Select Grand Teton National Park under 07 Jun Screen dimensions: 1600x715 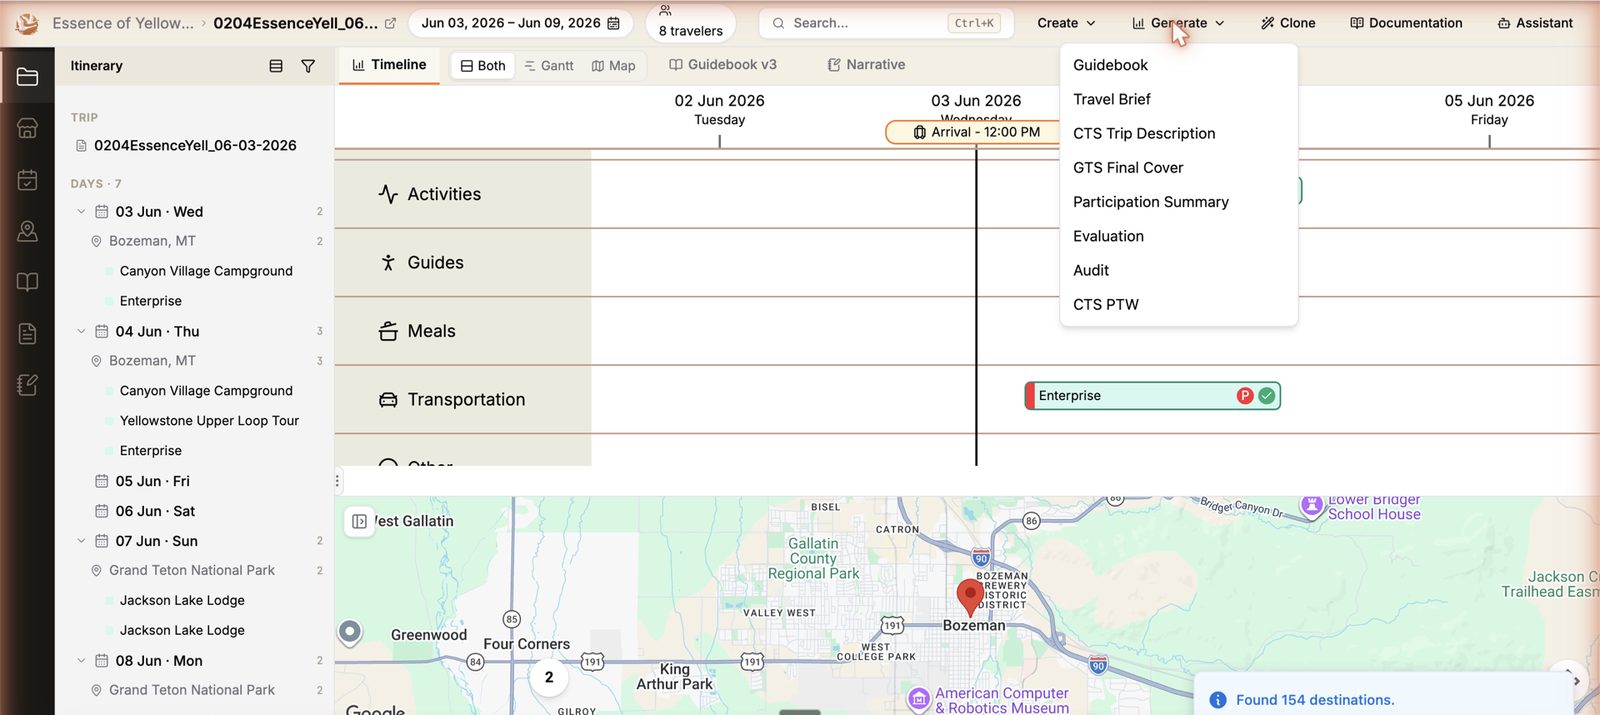[194, 571]
